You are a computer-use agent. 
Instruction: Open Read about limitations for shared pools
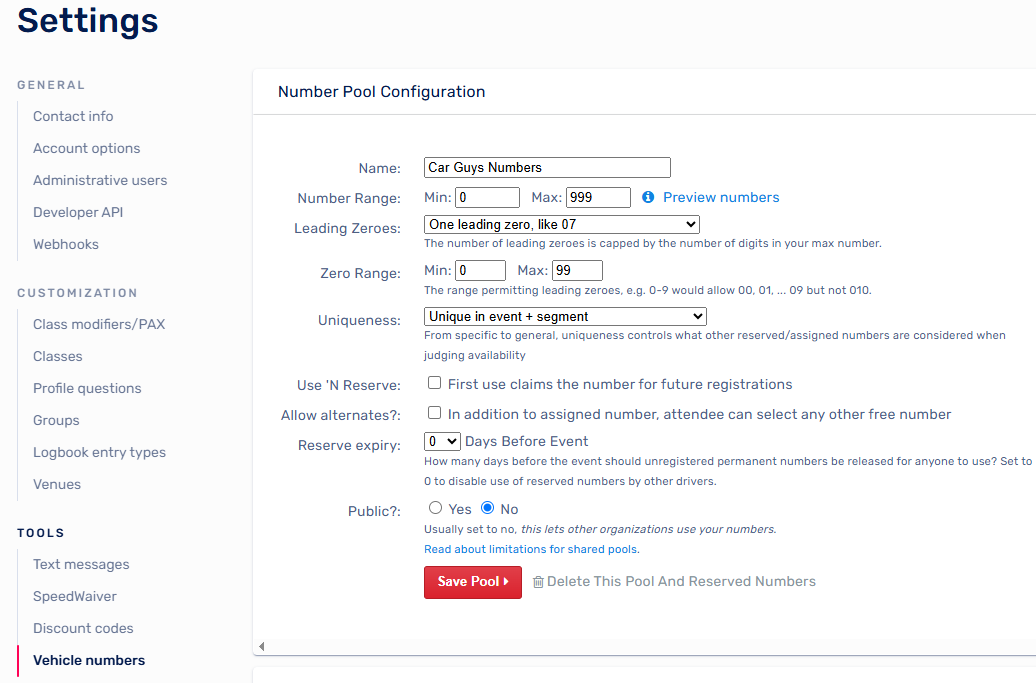point(532,549)
